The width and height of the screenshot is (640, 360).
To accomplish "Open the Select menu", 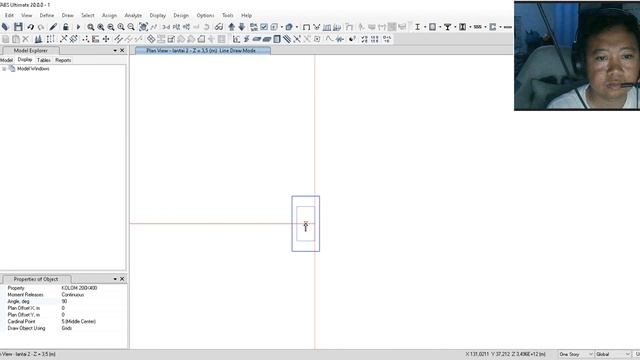I will pos(87,16).
